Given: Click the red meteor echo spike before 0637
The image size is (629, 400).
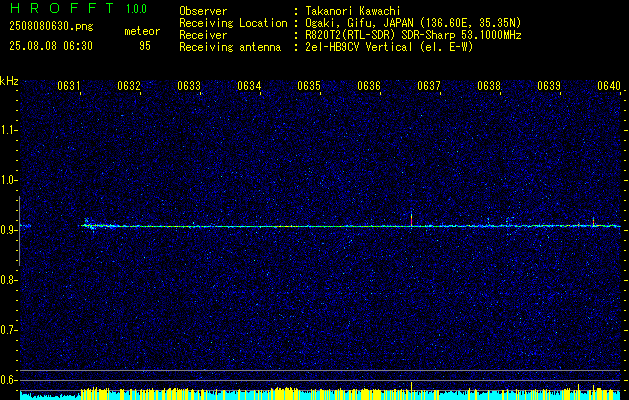Looking at the screenshot, I should point(412,219).
